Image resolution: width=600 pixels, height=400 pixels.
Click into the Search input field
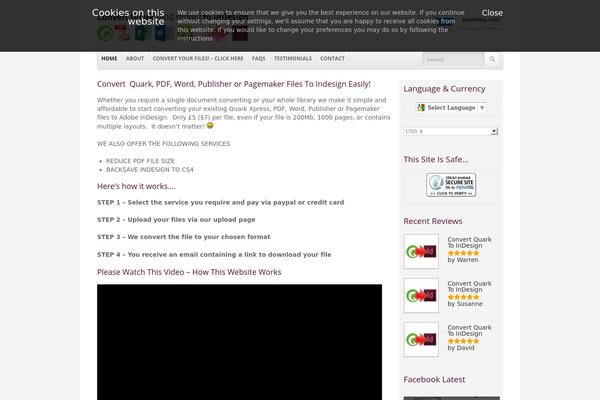pyautogui.click(x=453, y=59)
